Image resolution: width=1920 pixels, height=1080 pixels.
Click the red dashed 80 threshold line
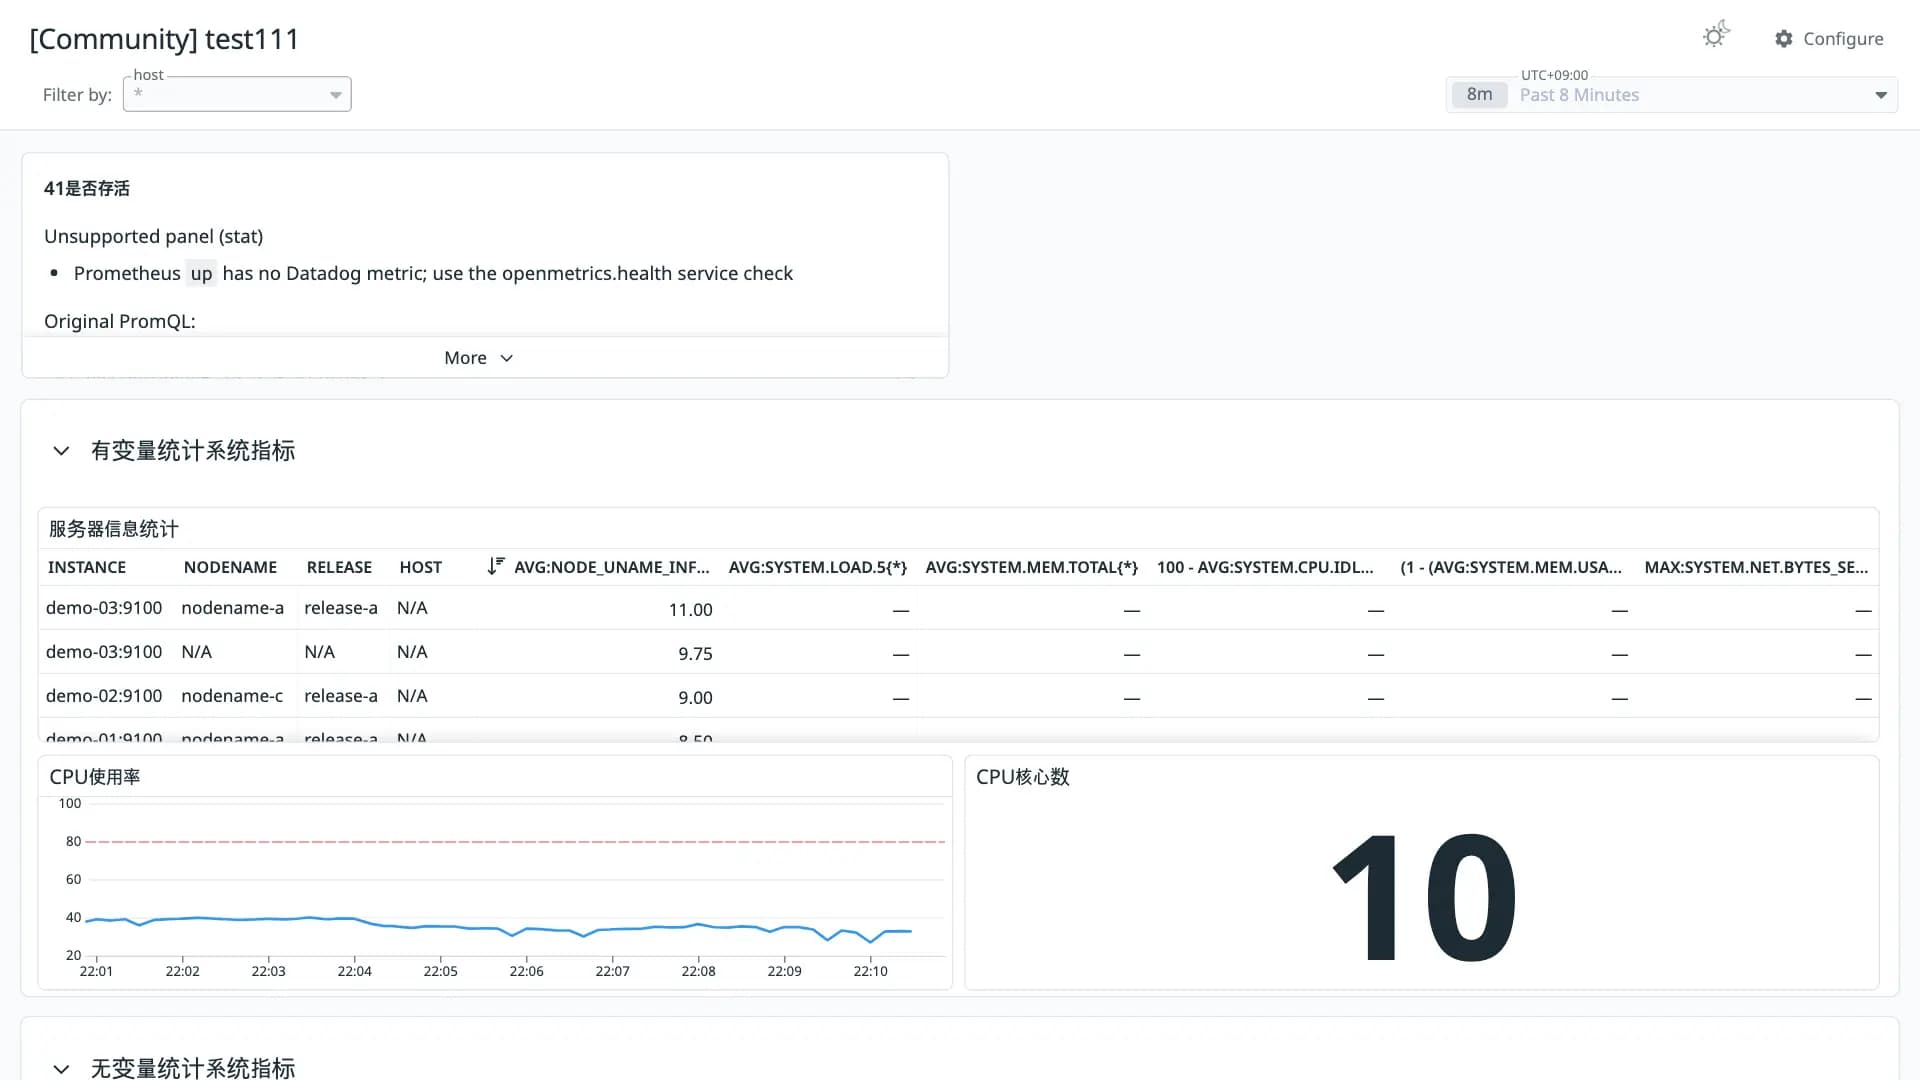515,842
